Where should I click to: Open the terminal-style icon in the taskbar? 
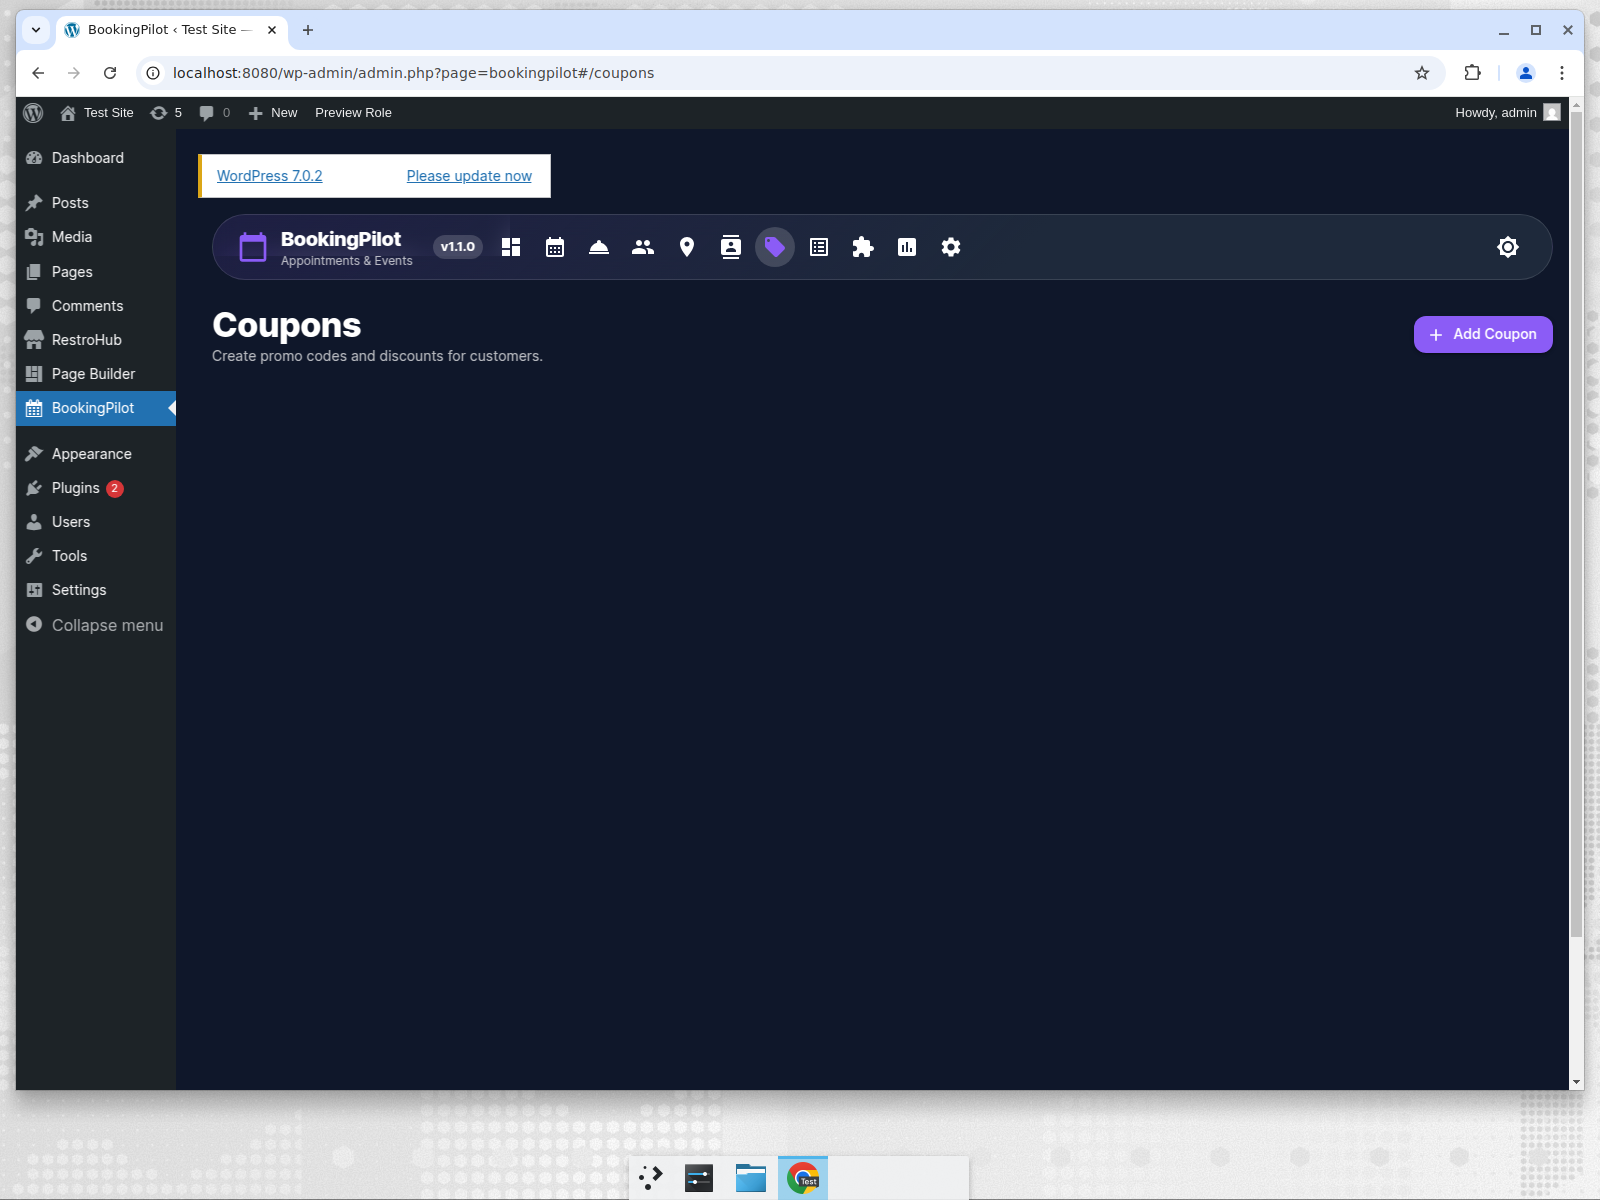pyautogui.click(x=699, y=1178)
